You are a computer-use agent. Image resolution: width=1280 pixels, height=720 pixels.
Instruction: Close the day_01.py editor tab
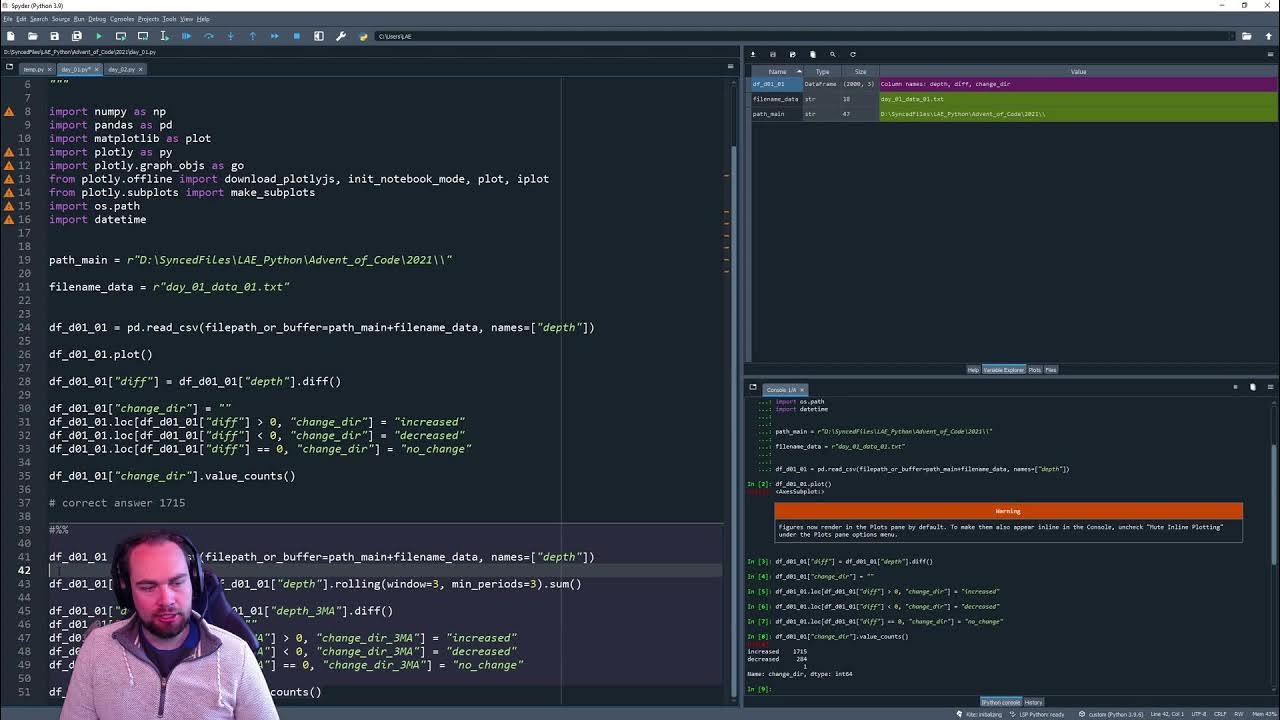click(95, 69)
